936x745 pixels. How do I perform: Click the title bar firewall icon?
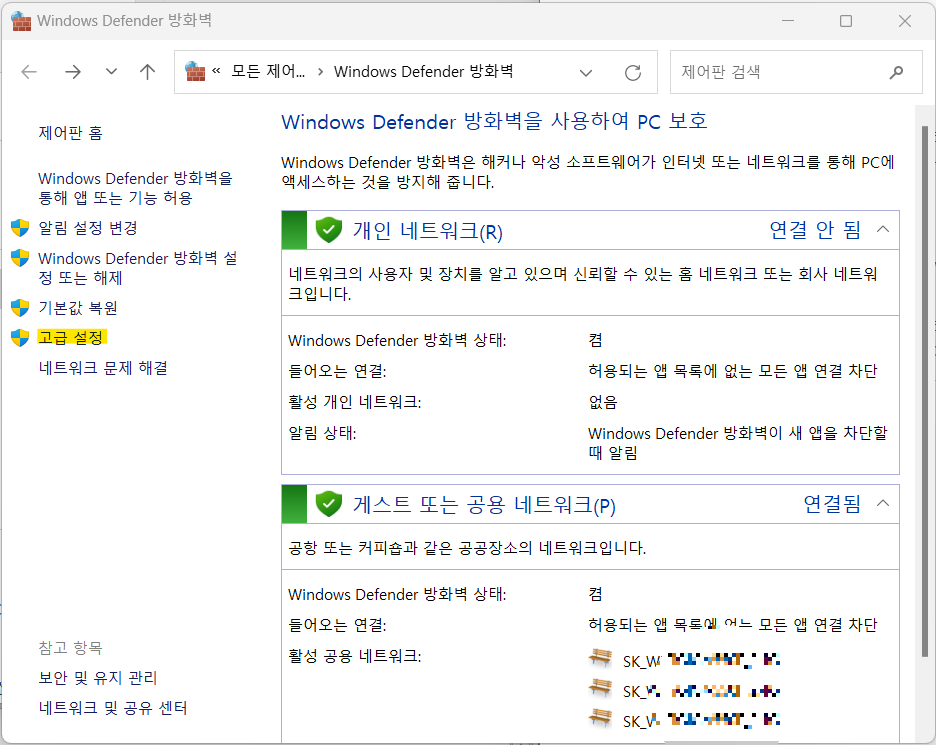click(x=21, y=21)
